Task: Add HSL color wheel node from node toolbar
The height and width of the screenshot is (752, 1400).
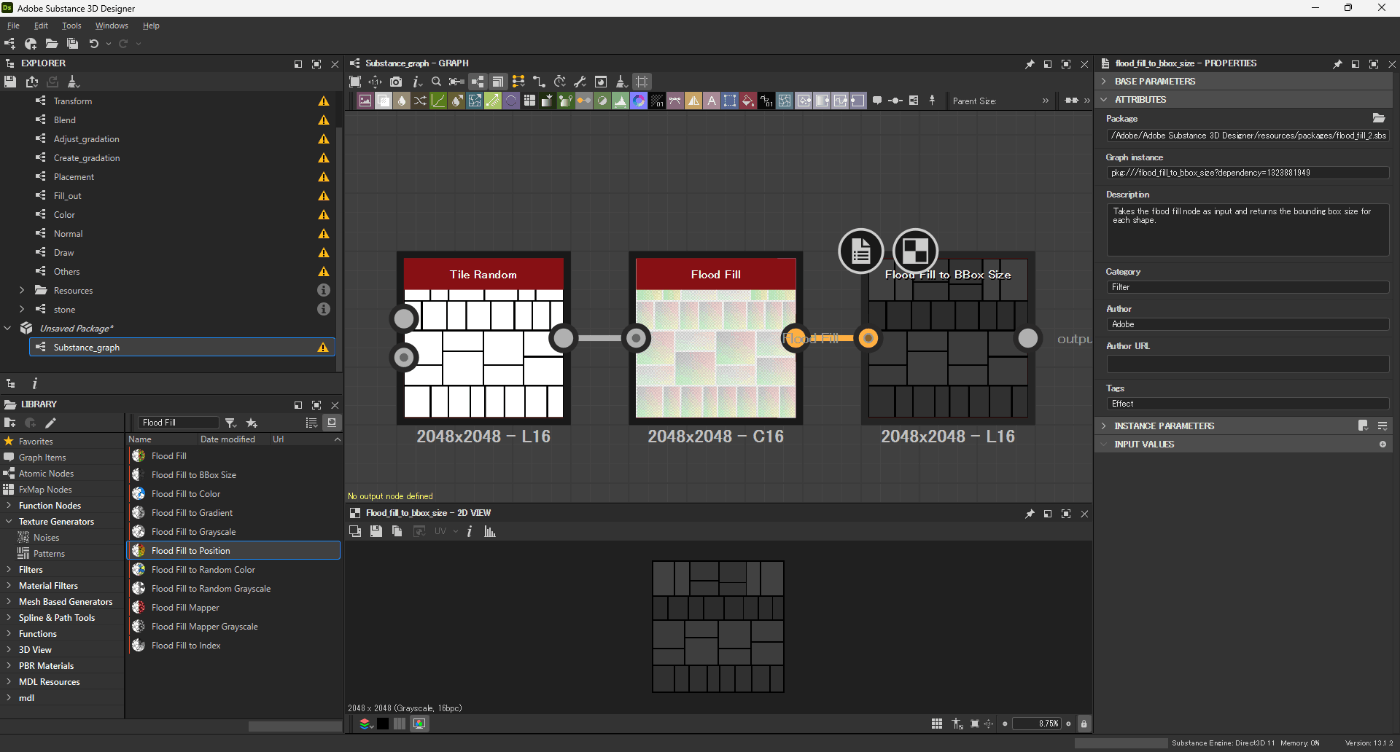Action: pos(639,101)
